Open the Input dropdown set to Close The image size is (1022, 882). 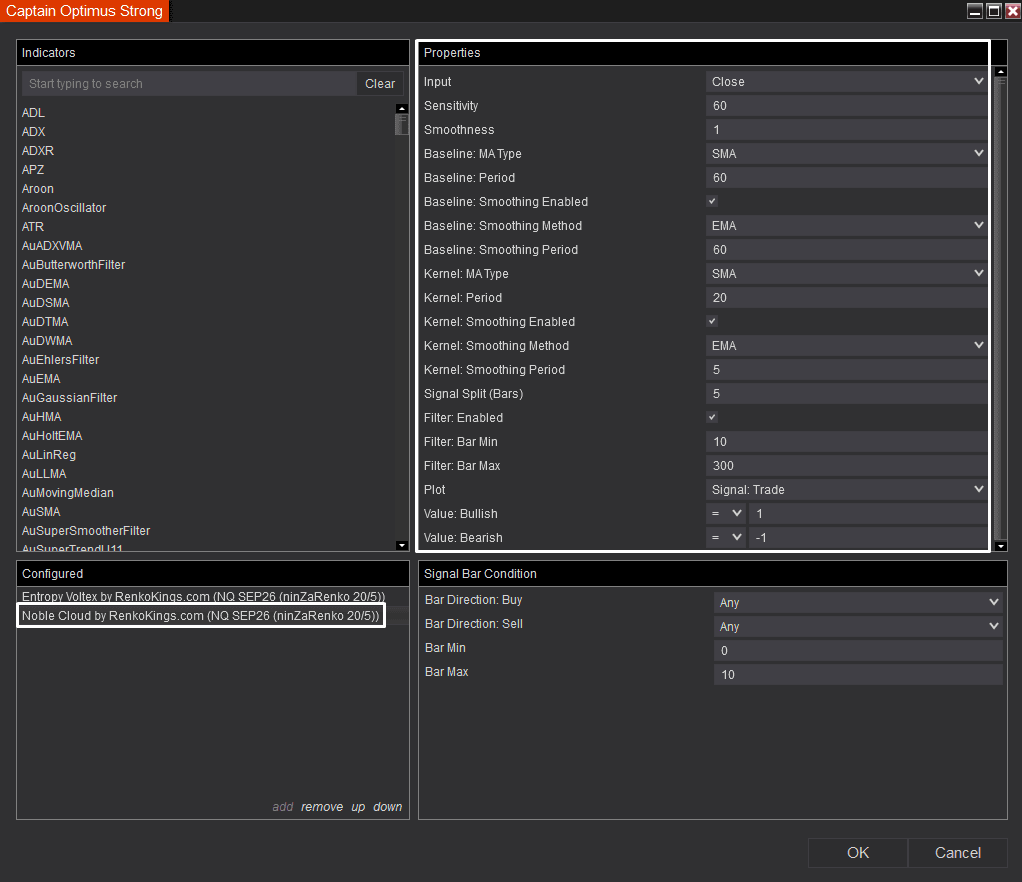[x=846, y=81]
